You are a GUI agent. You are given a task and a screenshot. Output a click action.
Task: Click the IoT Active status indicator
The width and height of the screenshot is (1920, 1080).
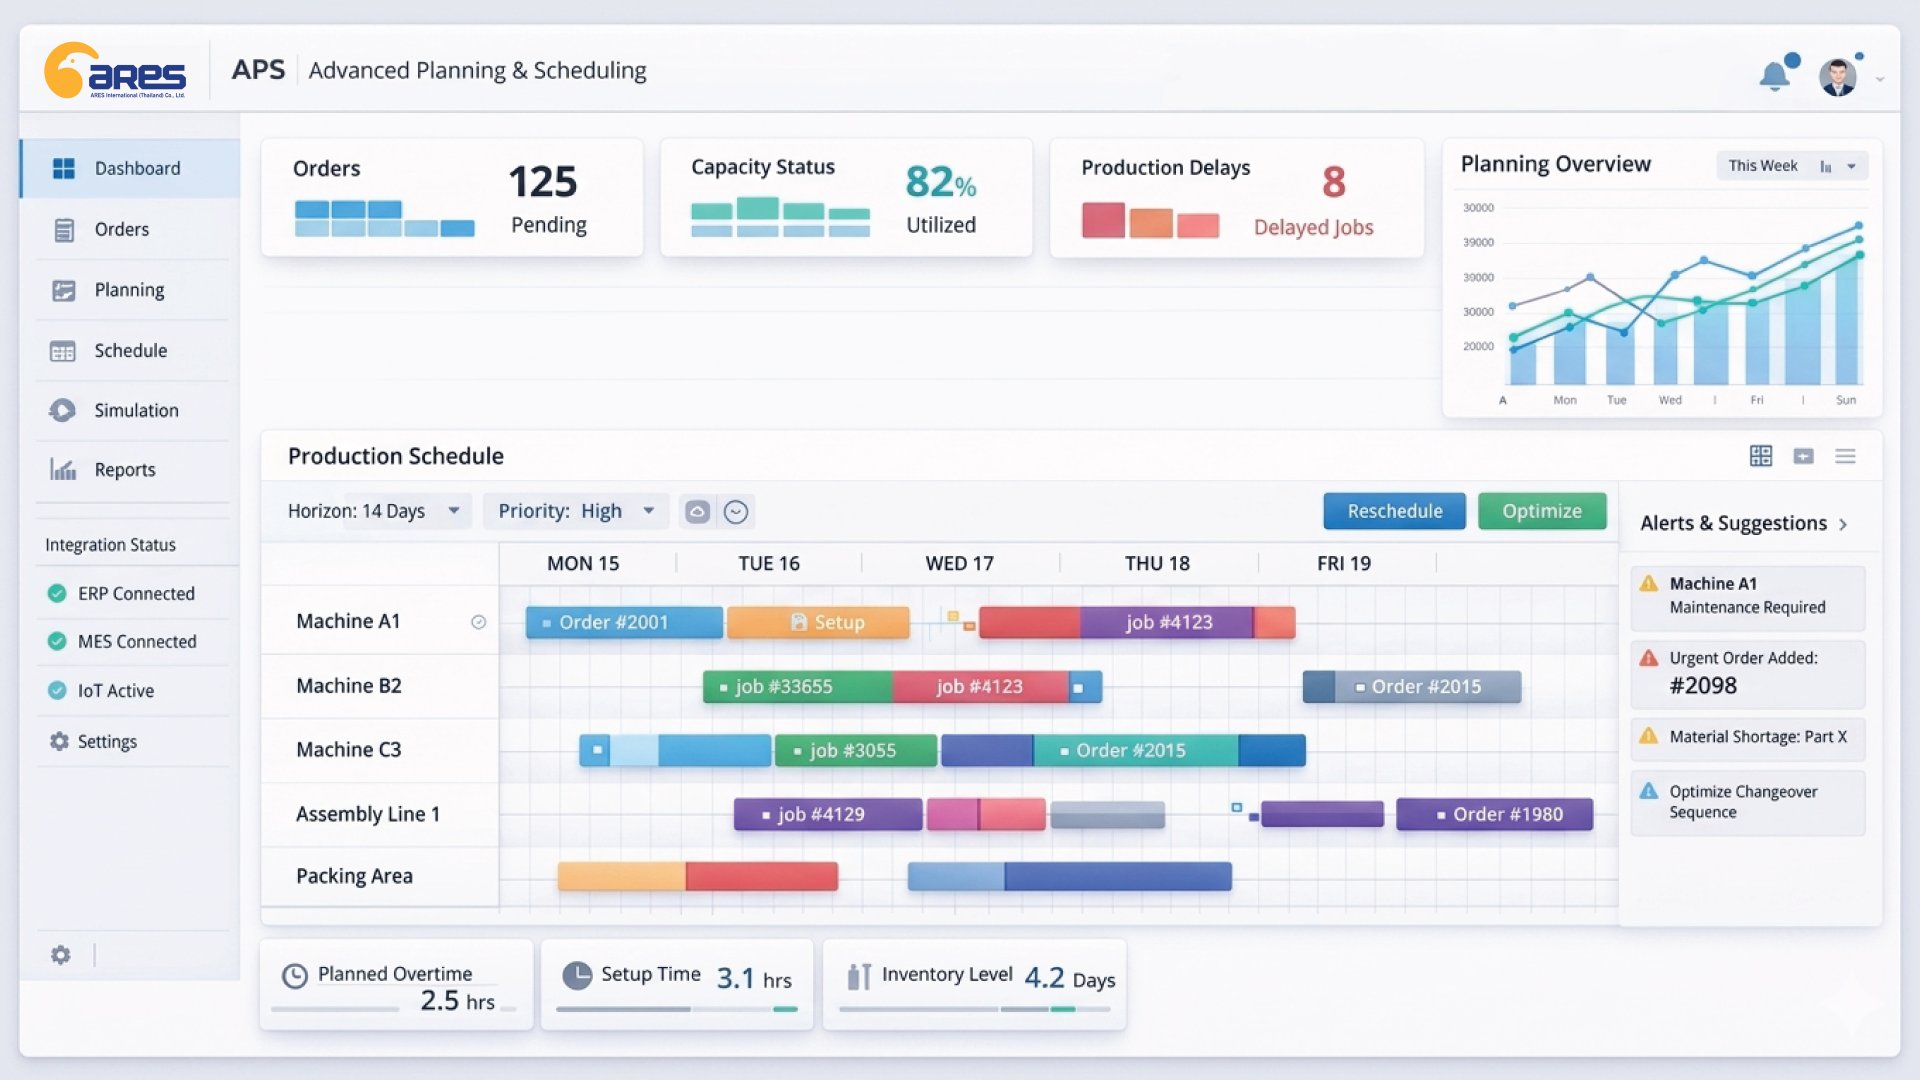point(57,690)
